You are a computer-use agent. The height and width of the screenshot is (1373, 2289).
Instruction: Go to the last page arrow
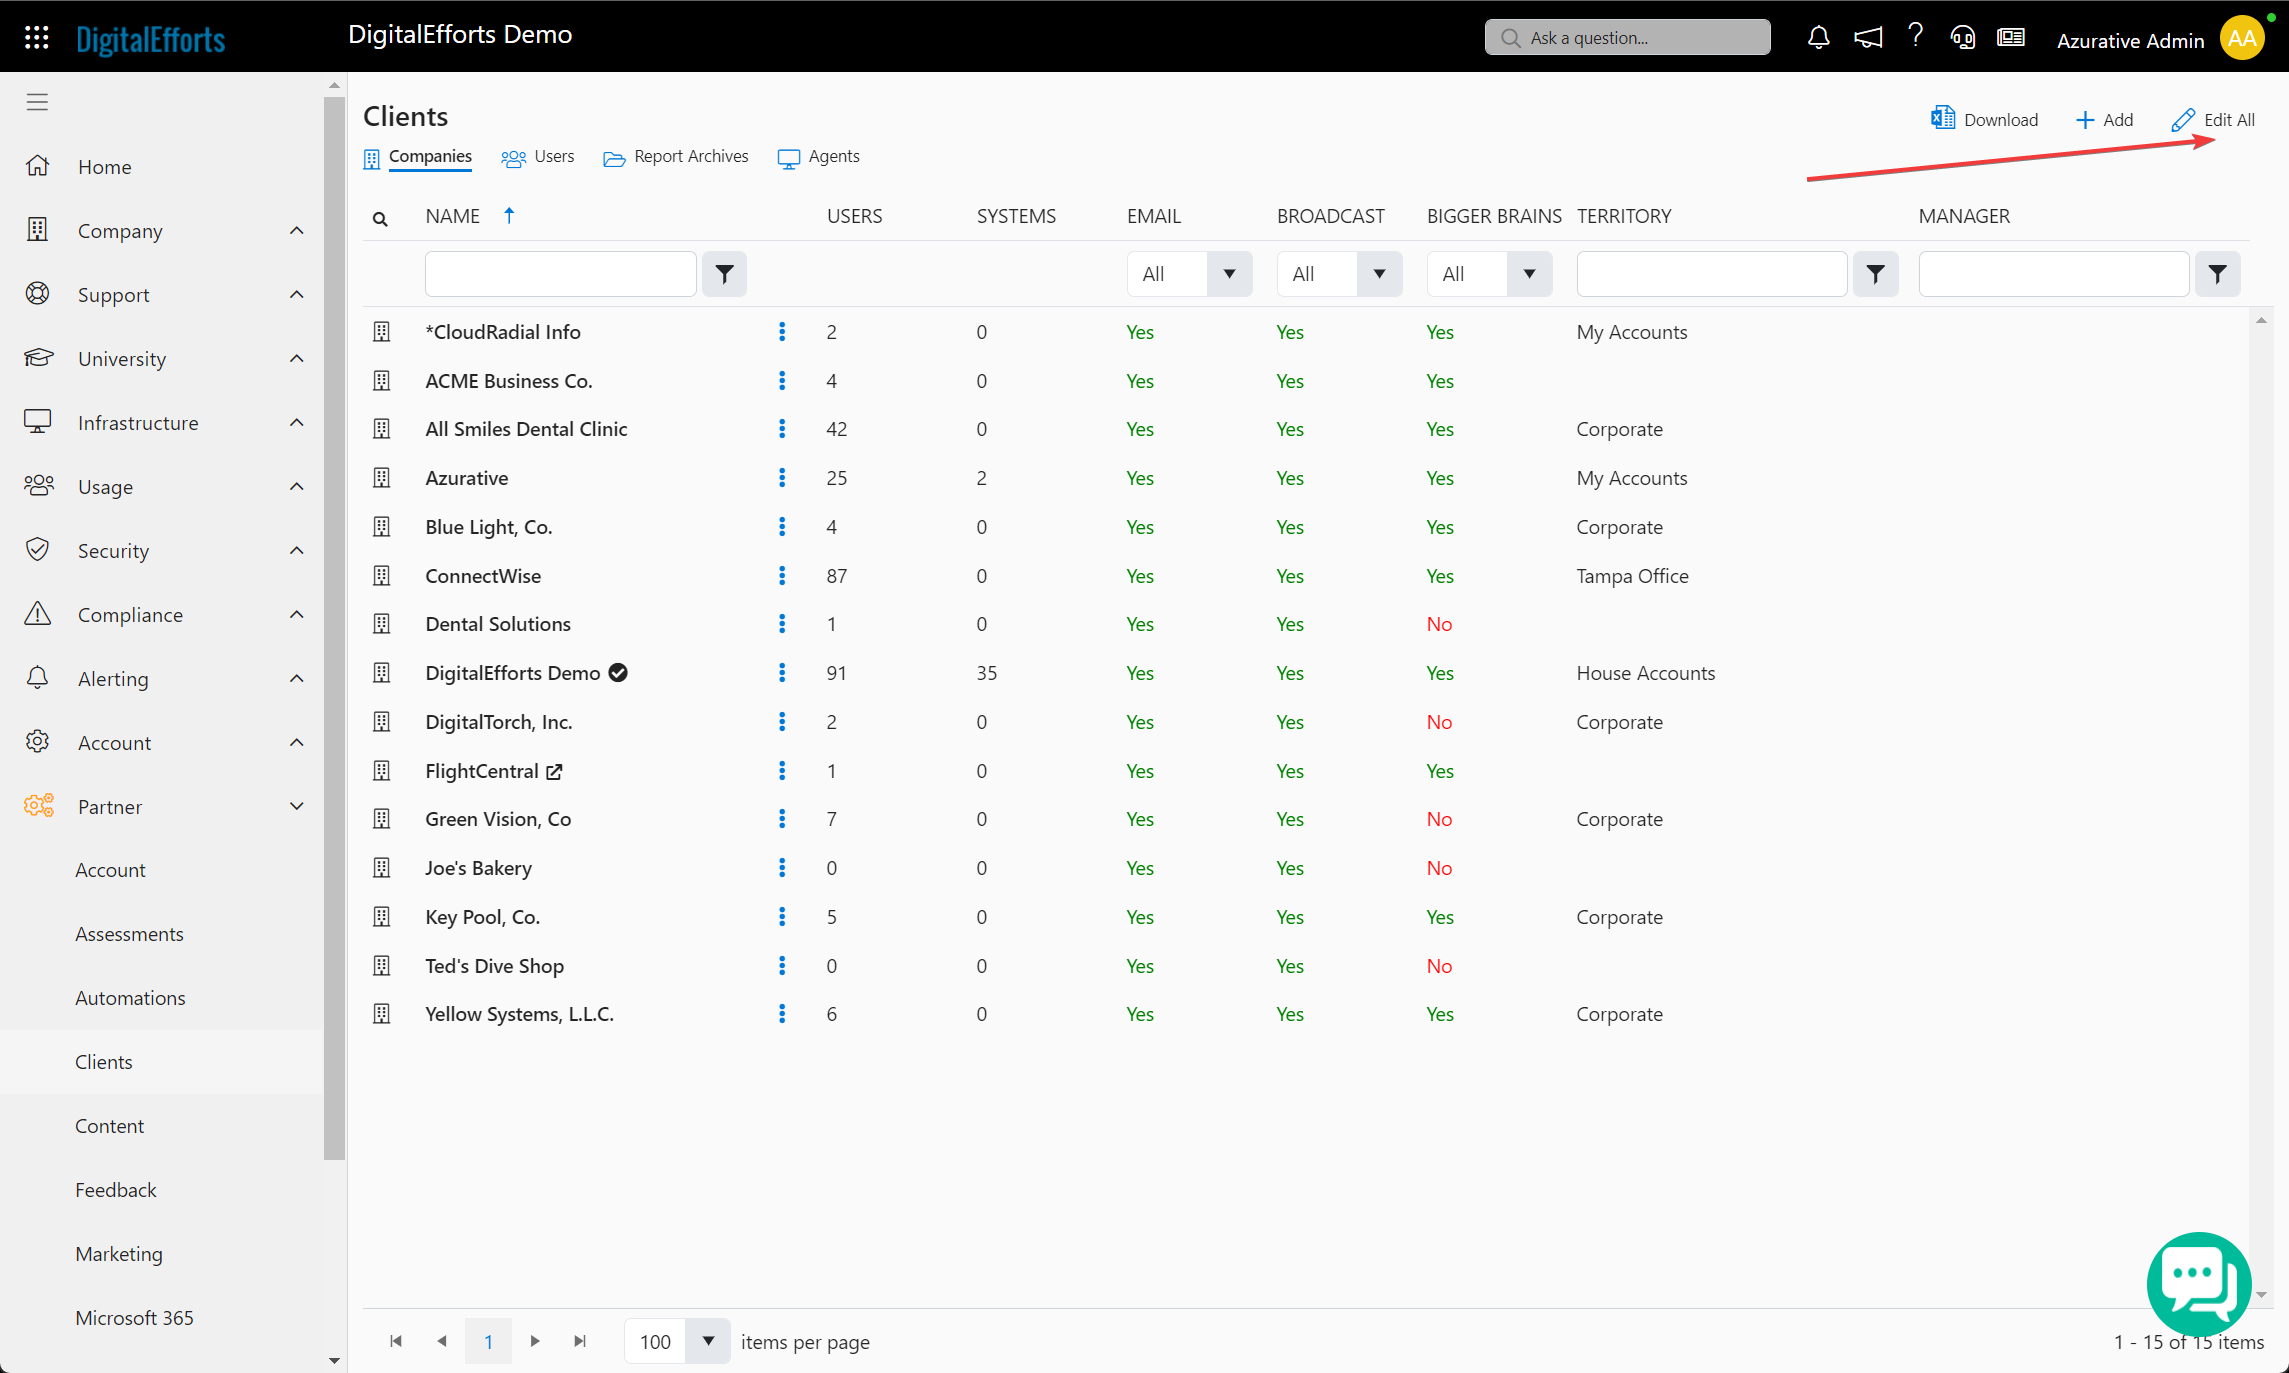click(x=580, y=1341)
